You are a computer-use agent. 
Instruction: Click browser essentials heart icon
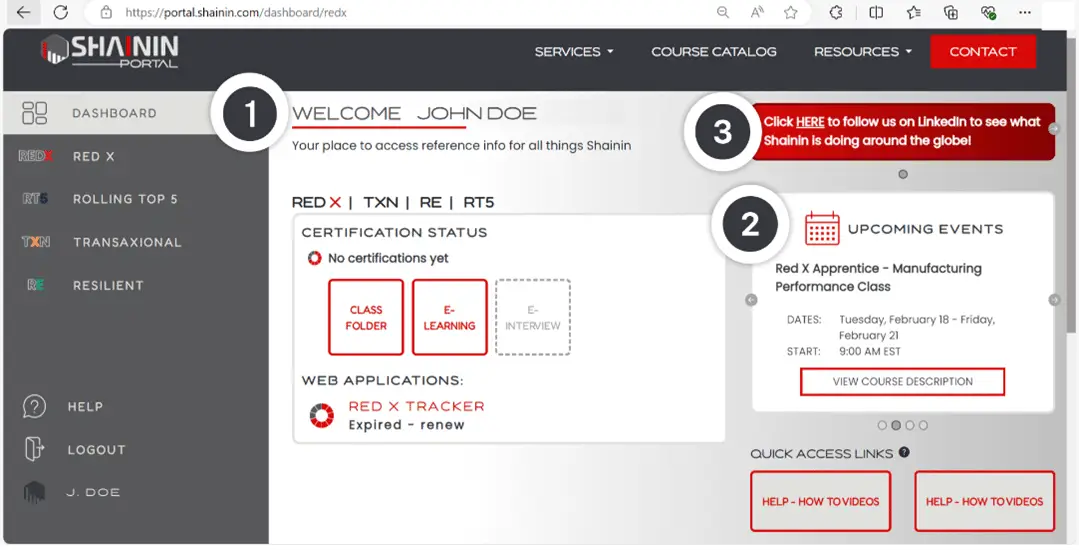coord(988,12)
